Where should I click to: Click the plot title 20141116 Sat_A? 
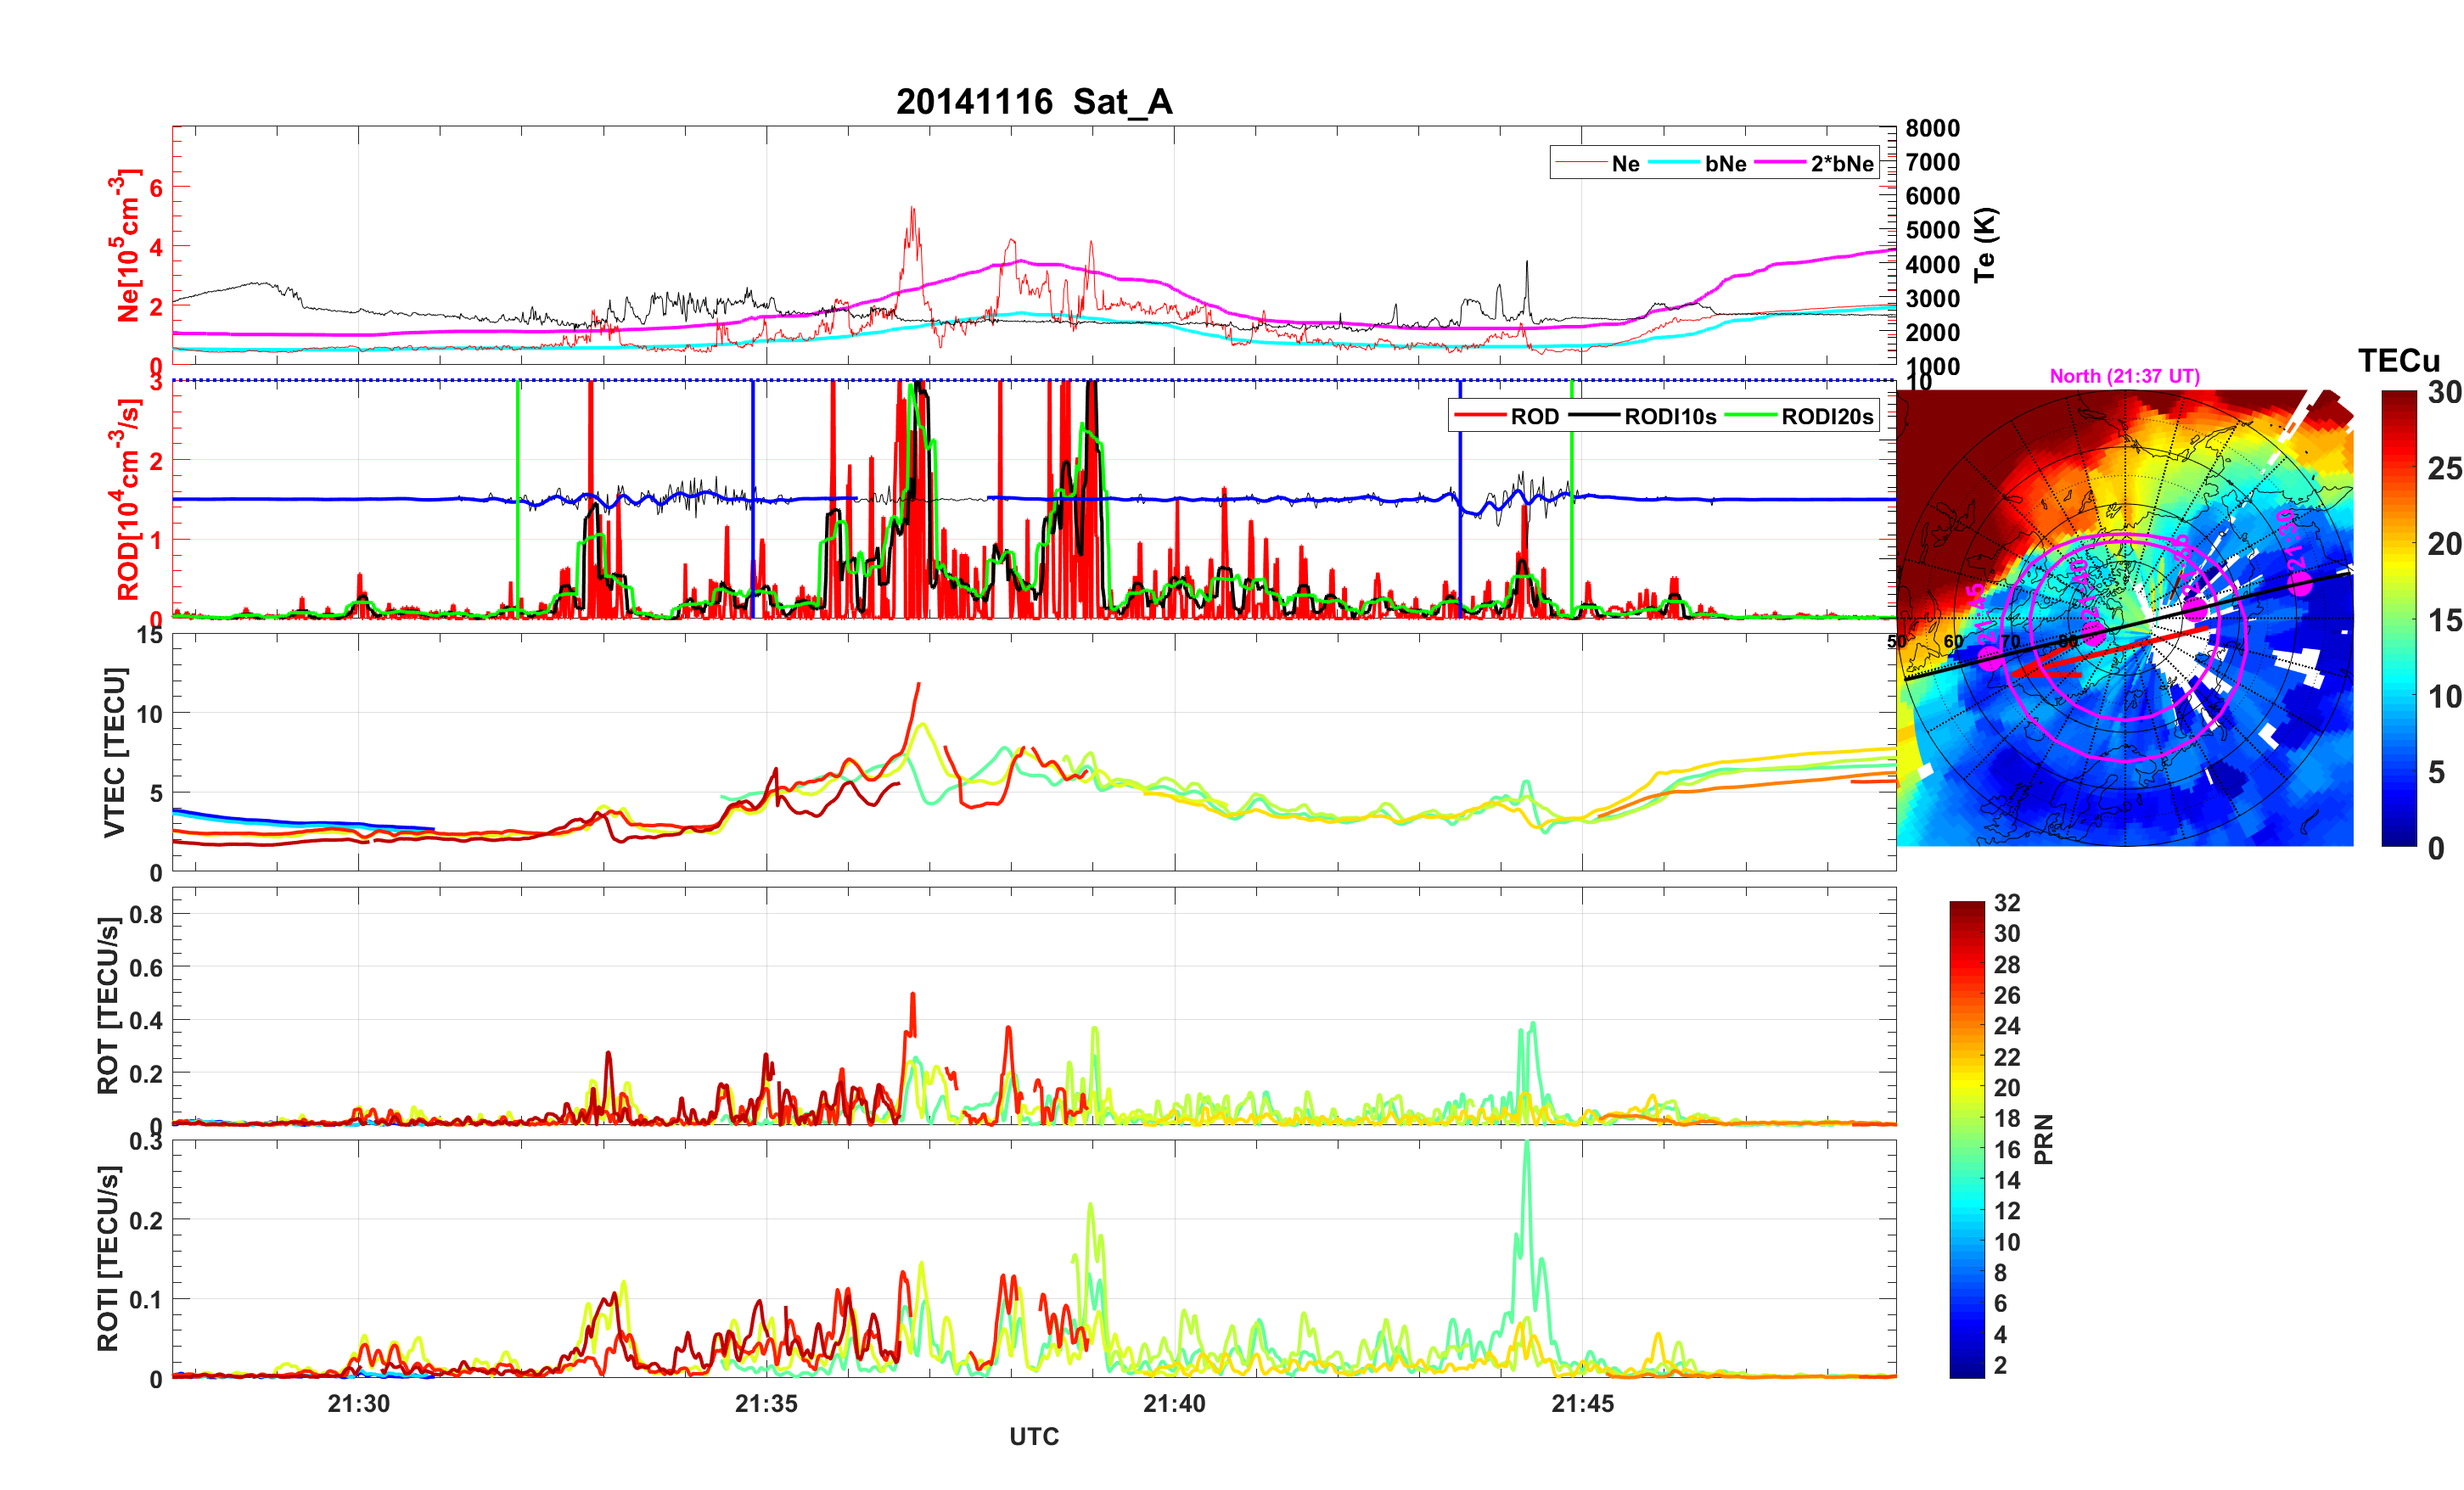click(1034, 101)
